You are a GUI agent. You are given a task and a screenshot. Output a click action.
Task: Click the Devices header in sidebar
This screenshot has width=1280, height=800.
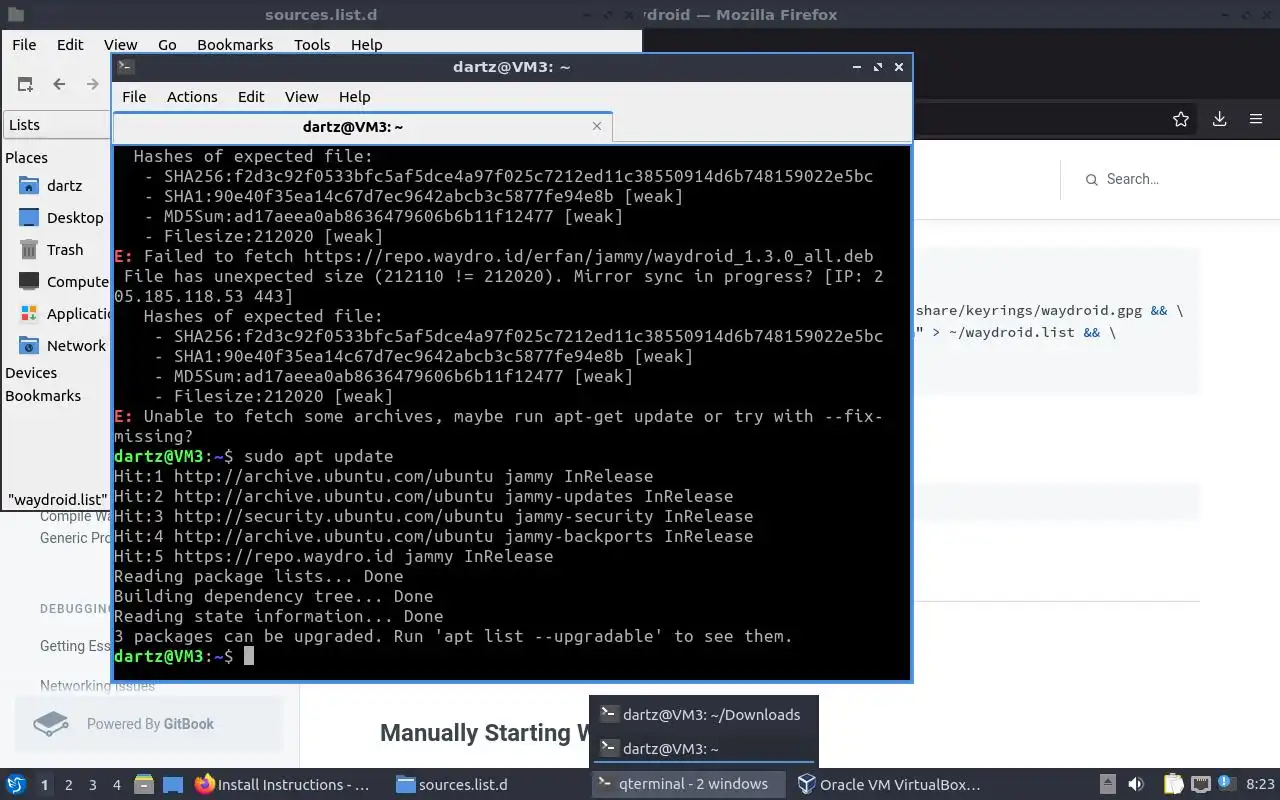(x=31, y=373)
